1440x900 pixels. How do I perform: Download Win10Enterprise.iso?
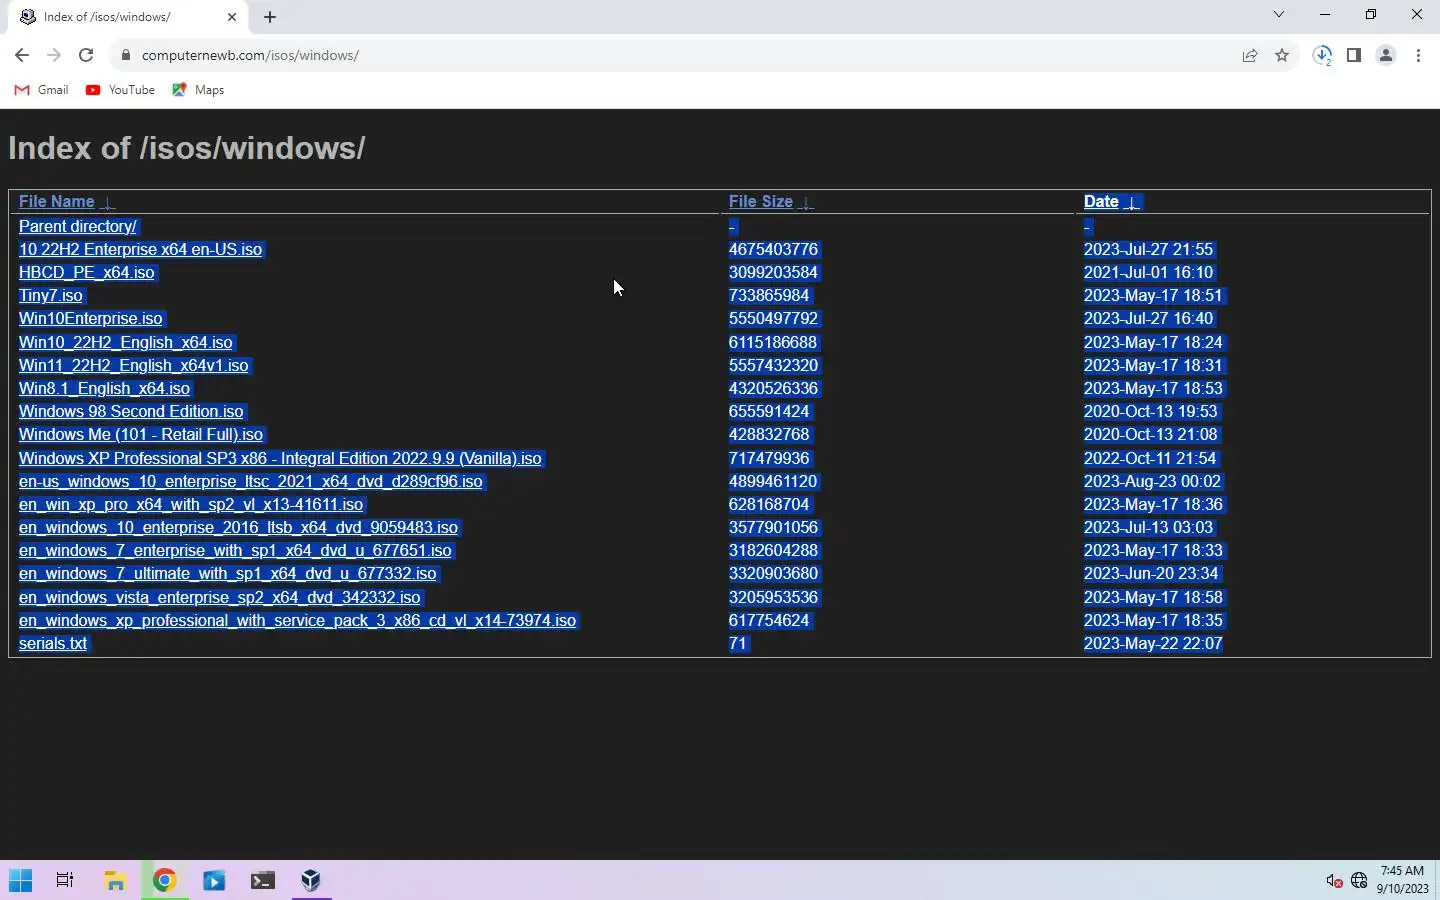[x=91, y=319]
